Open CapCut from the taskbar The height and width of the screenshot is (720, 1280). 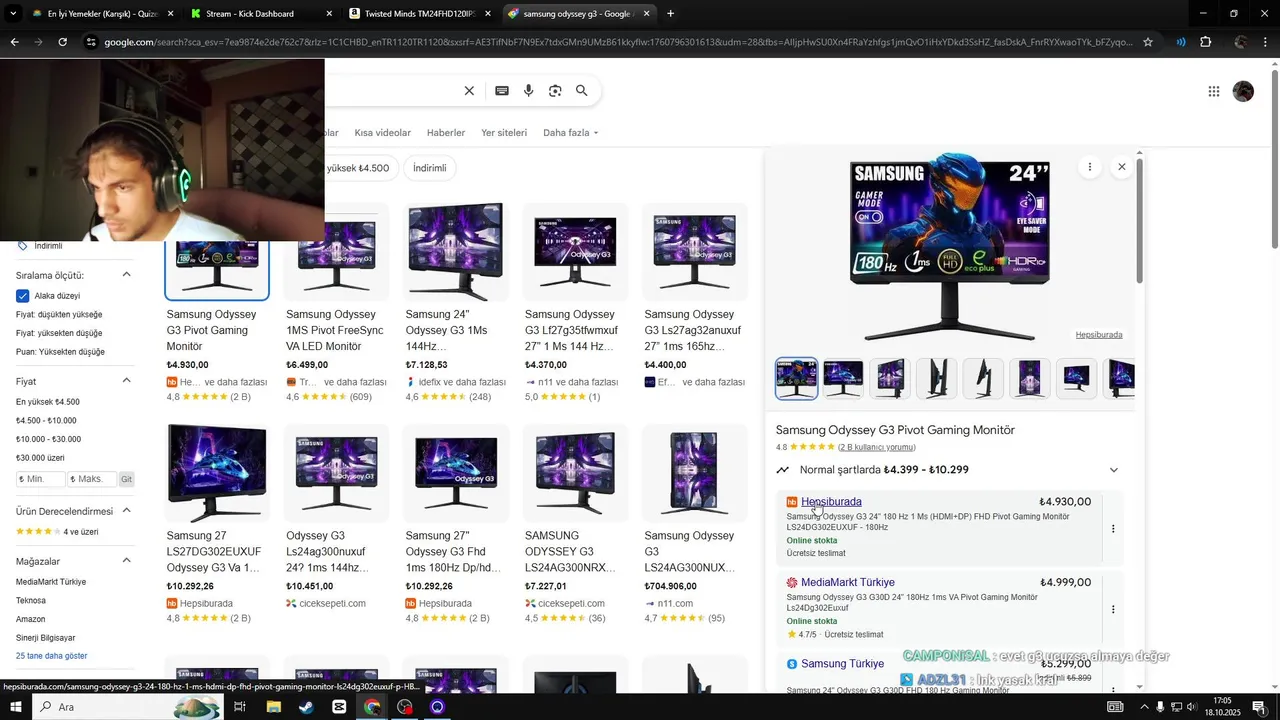tap(339, 707)
